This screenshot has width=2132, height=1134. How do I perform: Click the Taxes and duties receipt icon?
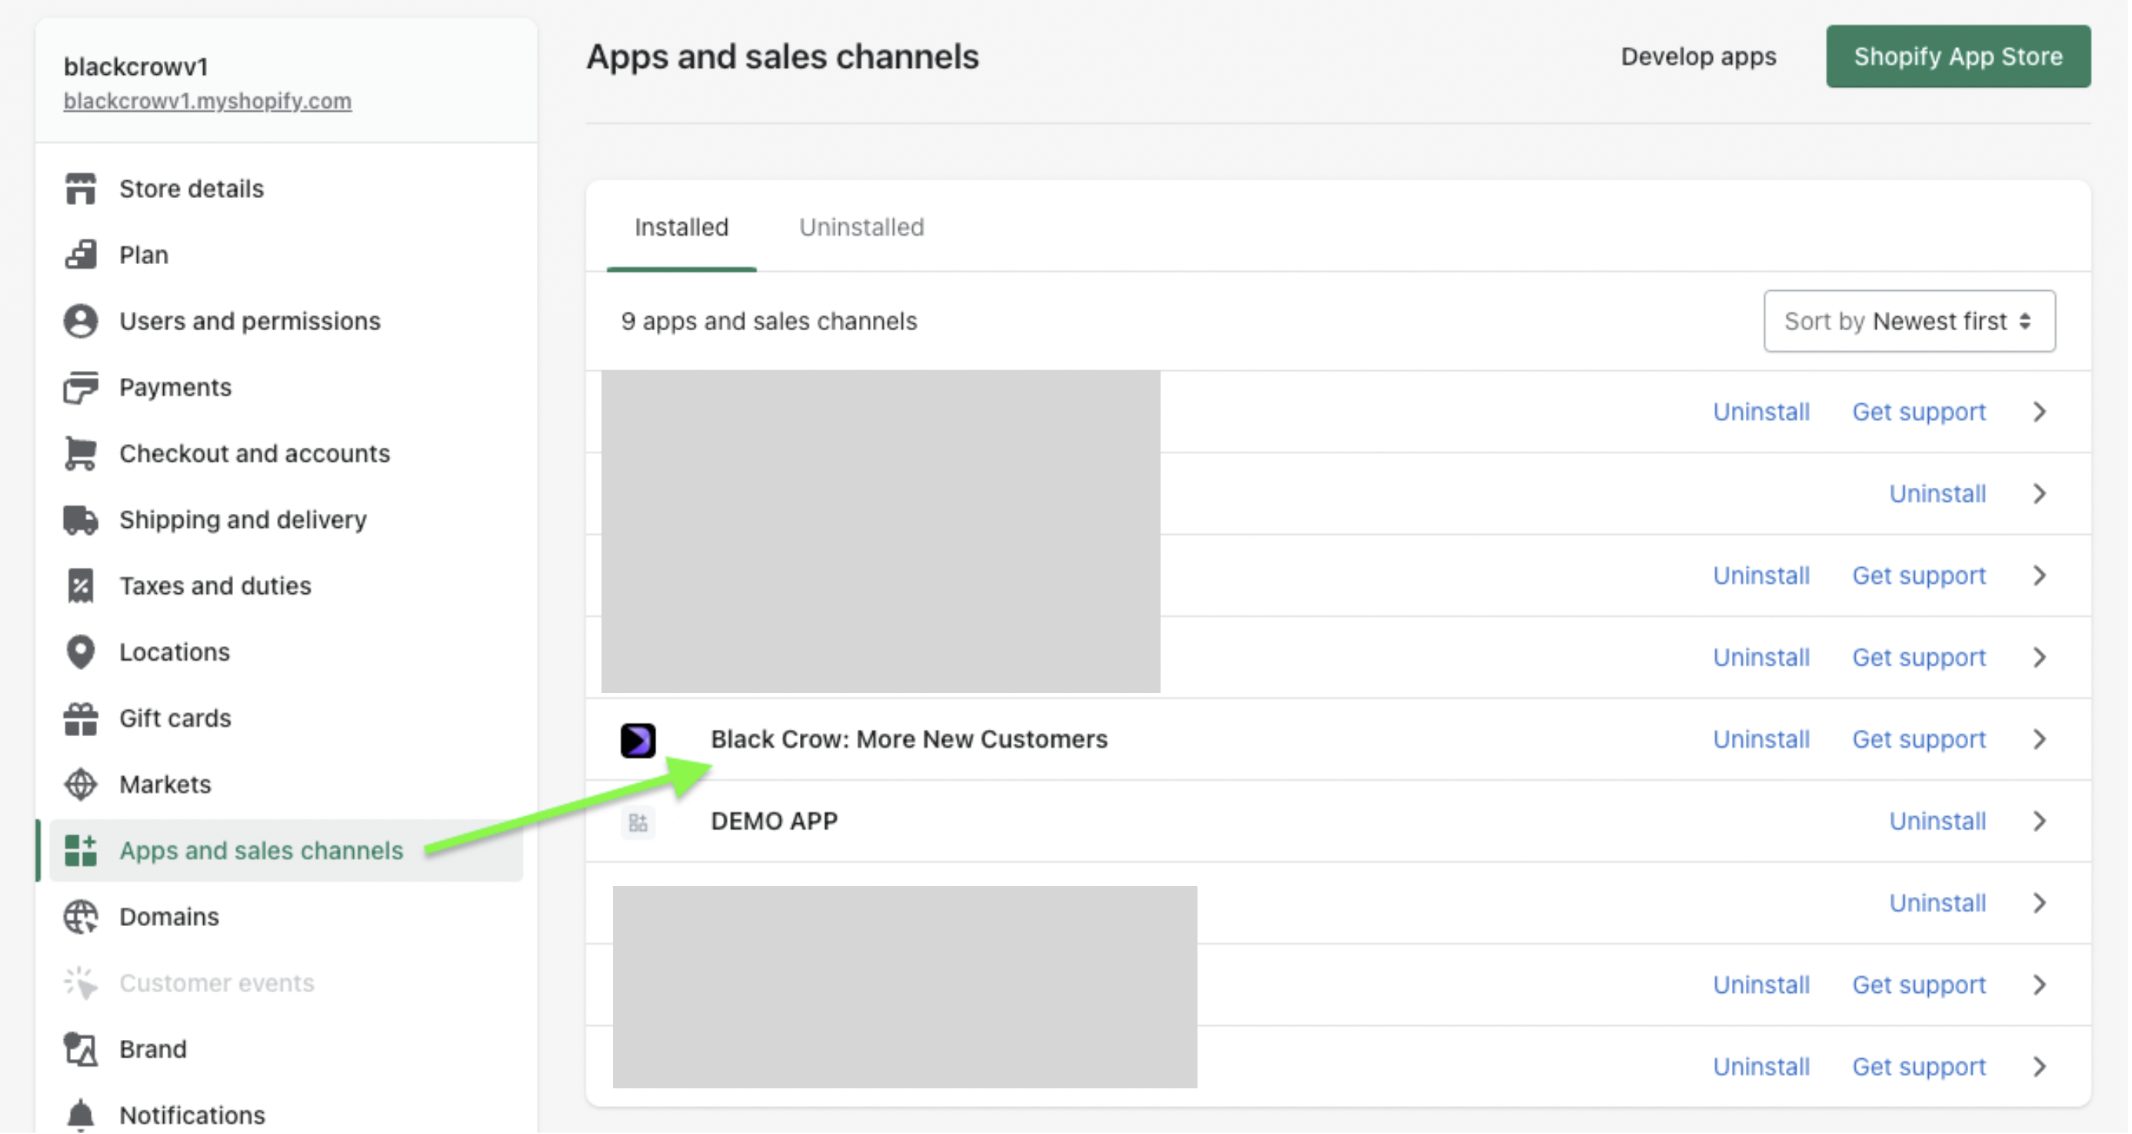81,585
